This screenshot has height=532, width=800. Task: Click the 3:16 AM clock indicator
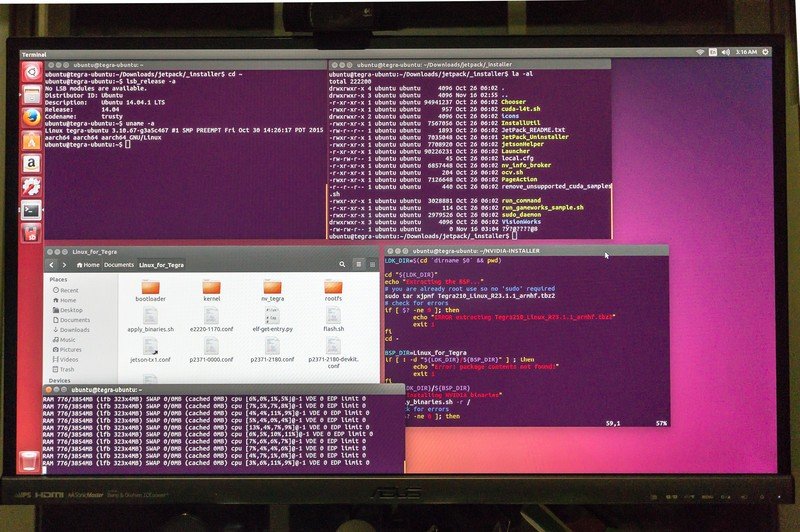(746, 52)
